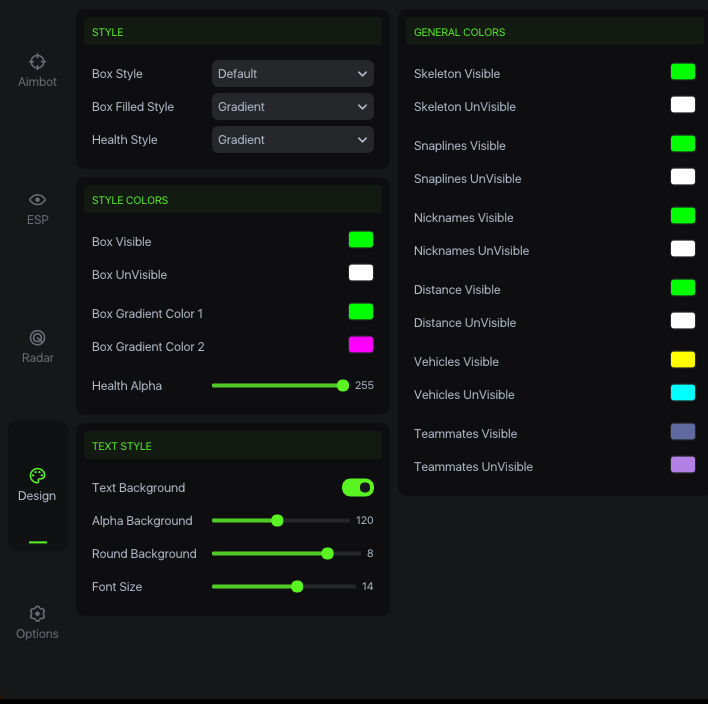Select the Skeleton UnVisible white swatch
Image resolution: width=708 pixels, height=704 pixels.
pos(682,105)
